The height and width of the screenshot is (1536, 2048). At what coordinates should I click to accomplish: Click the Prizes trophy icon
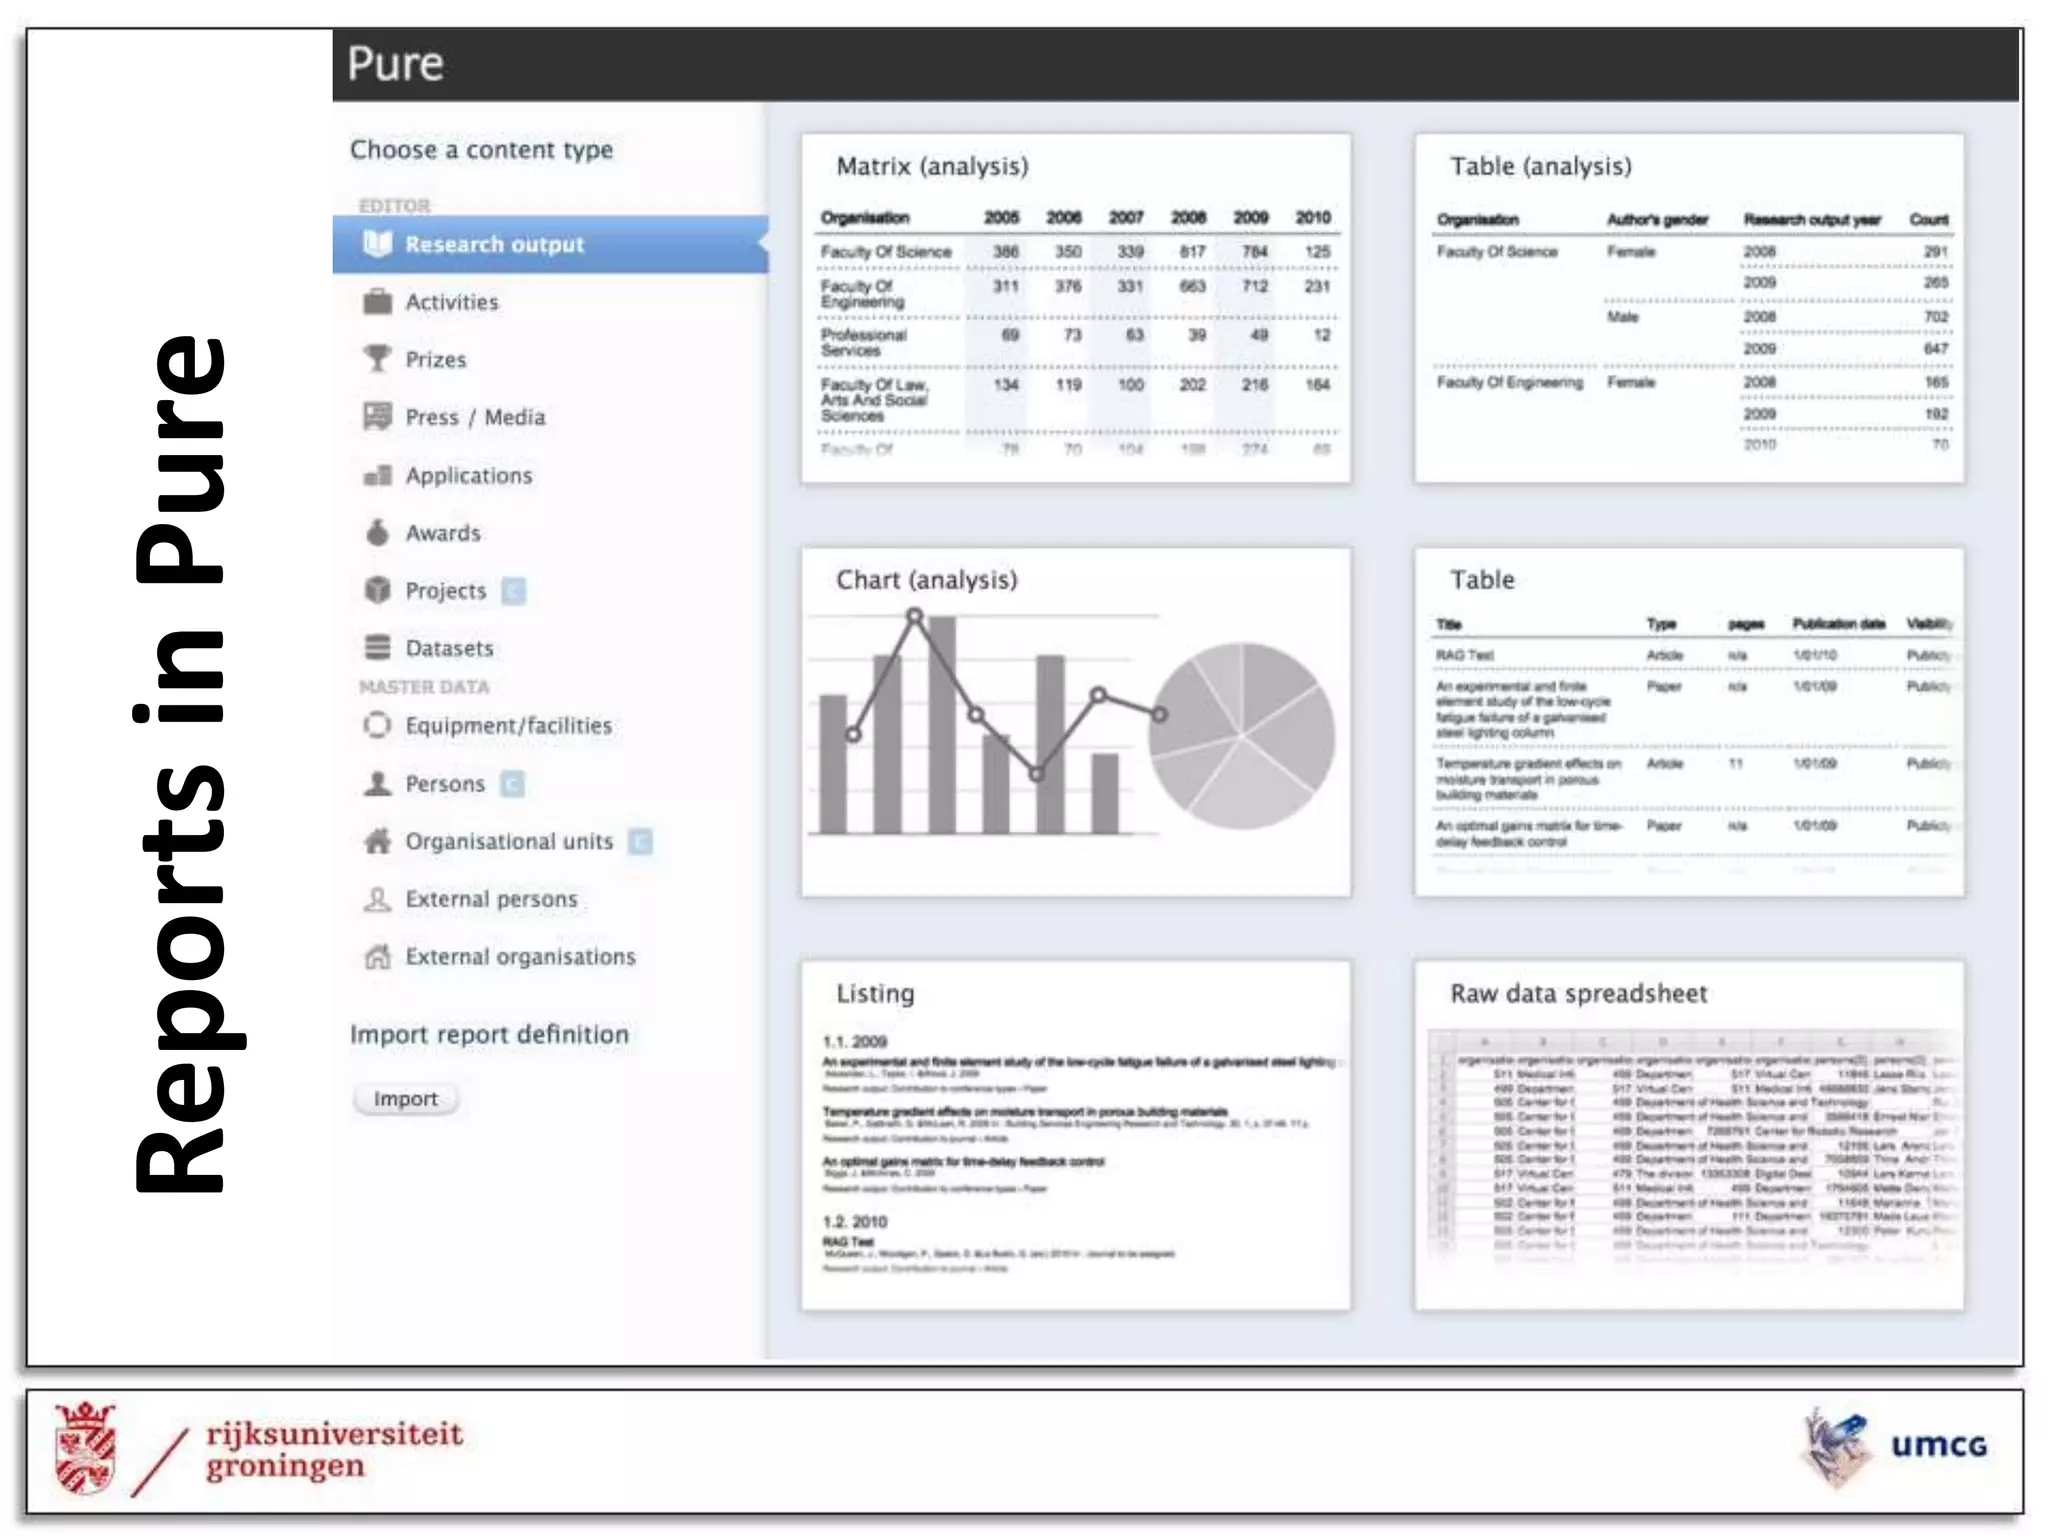[377, 359]
